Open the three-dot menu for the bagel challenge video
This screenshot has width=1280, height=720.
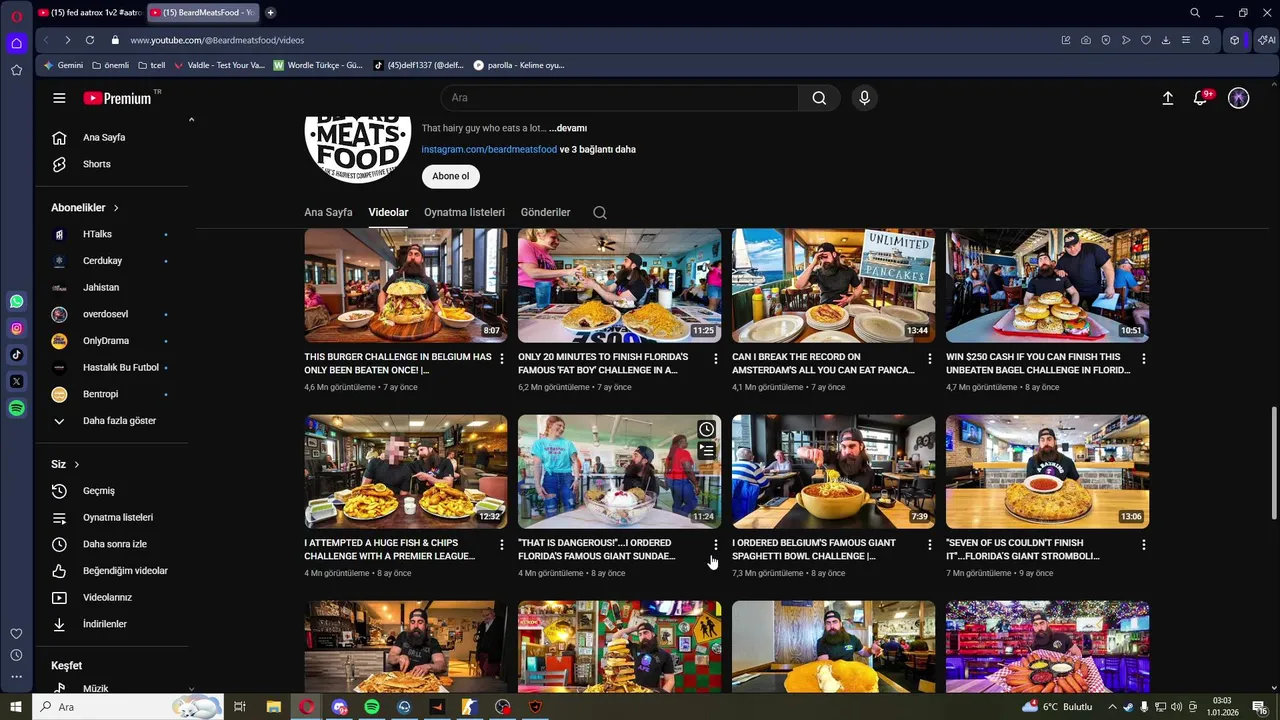(x=1144, y=358)
